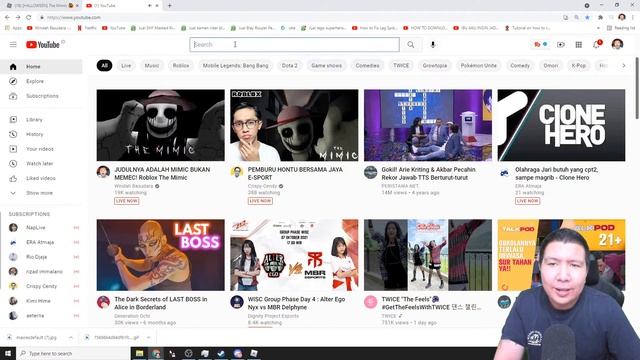The width and height of the screenshot is (640, 360).
Task: Open the LAST BOSS video thumbnail
Action: point(160,255)
